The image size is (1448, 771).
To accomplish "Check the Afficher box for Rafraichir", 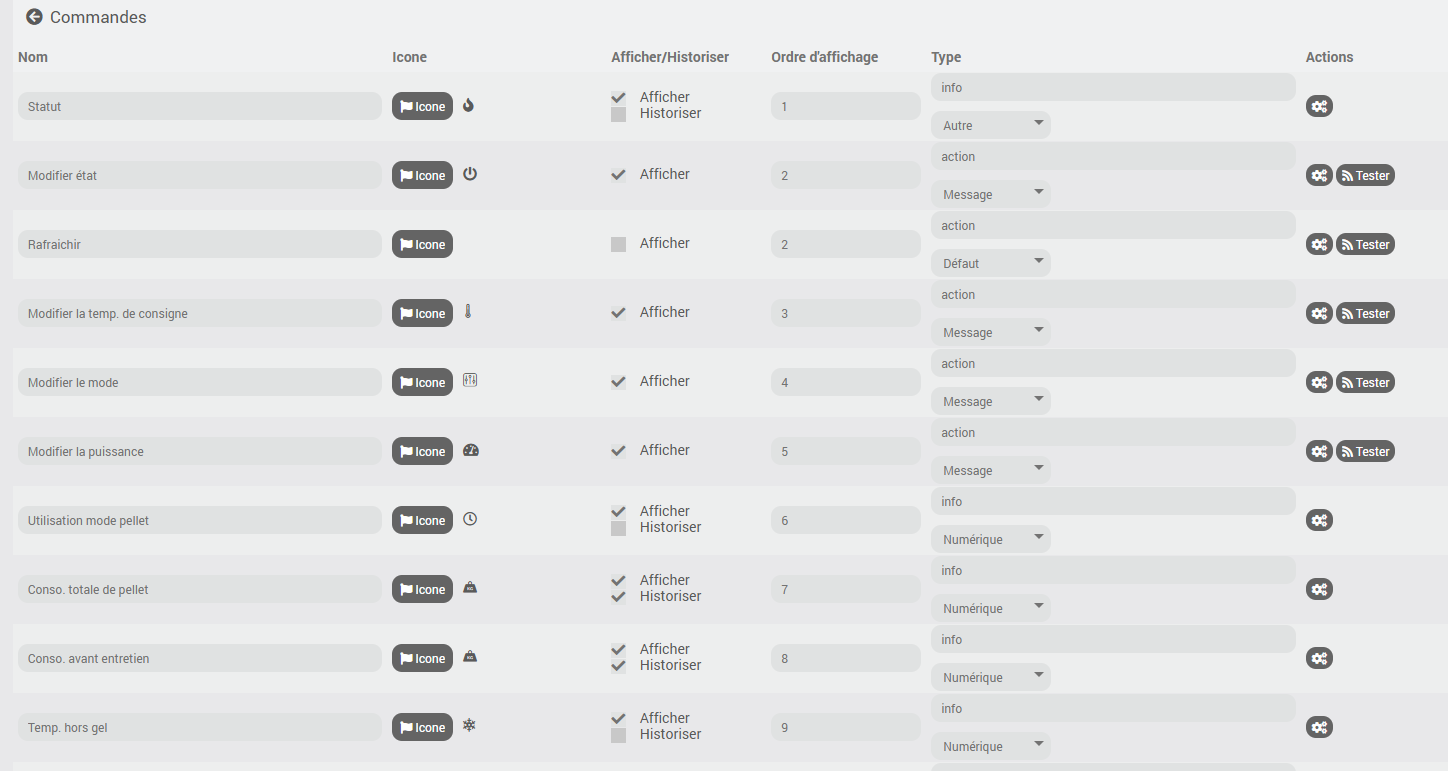I will [619, 244].
